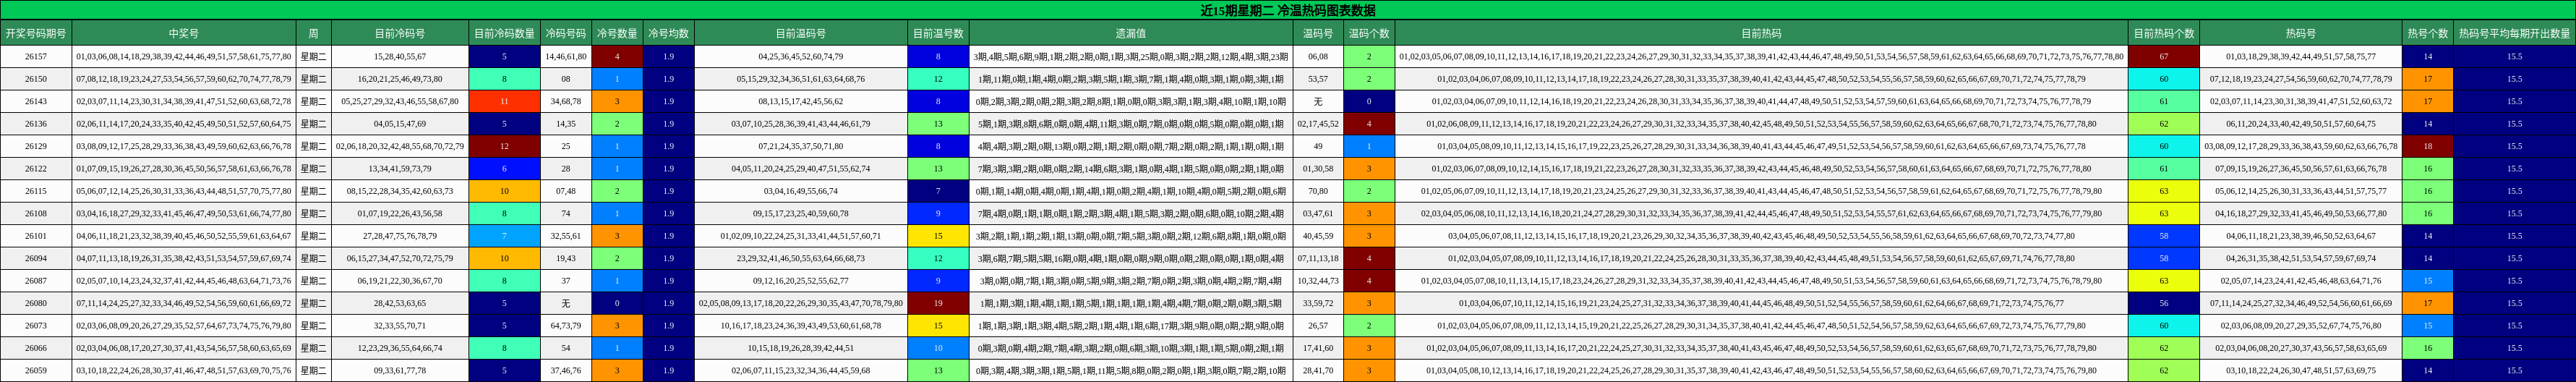Select the warm code cell 07,11,13,18
Viewport: 2576px width, 382px height.
click(1318, 258)
